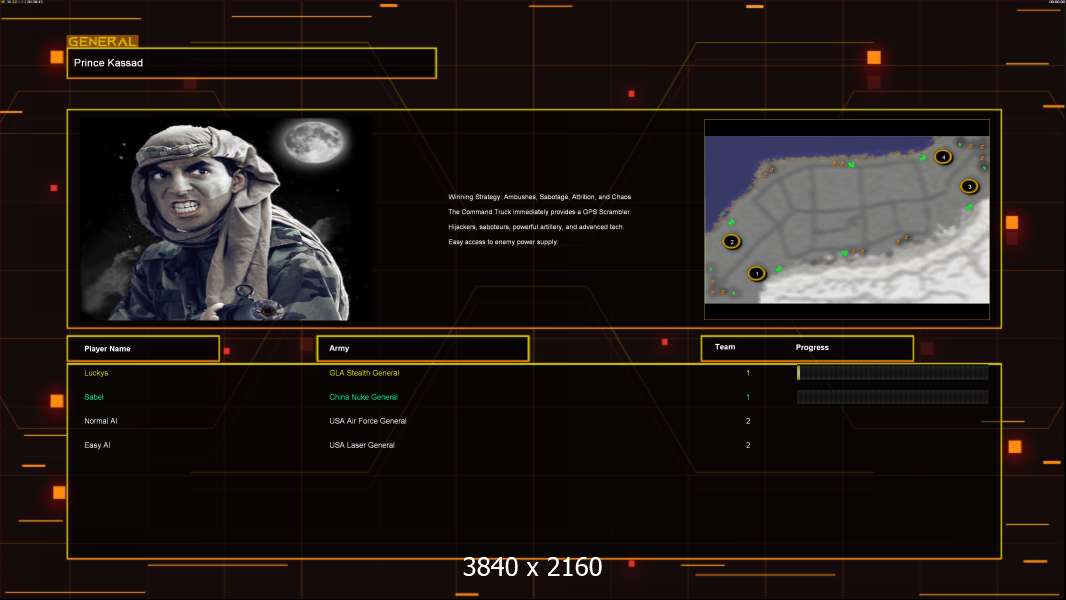
Task: Click start position marker 4 on the map
Action: click(943, 157)
